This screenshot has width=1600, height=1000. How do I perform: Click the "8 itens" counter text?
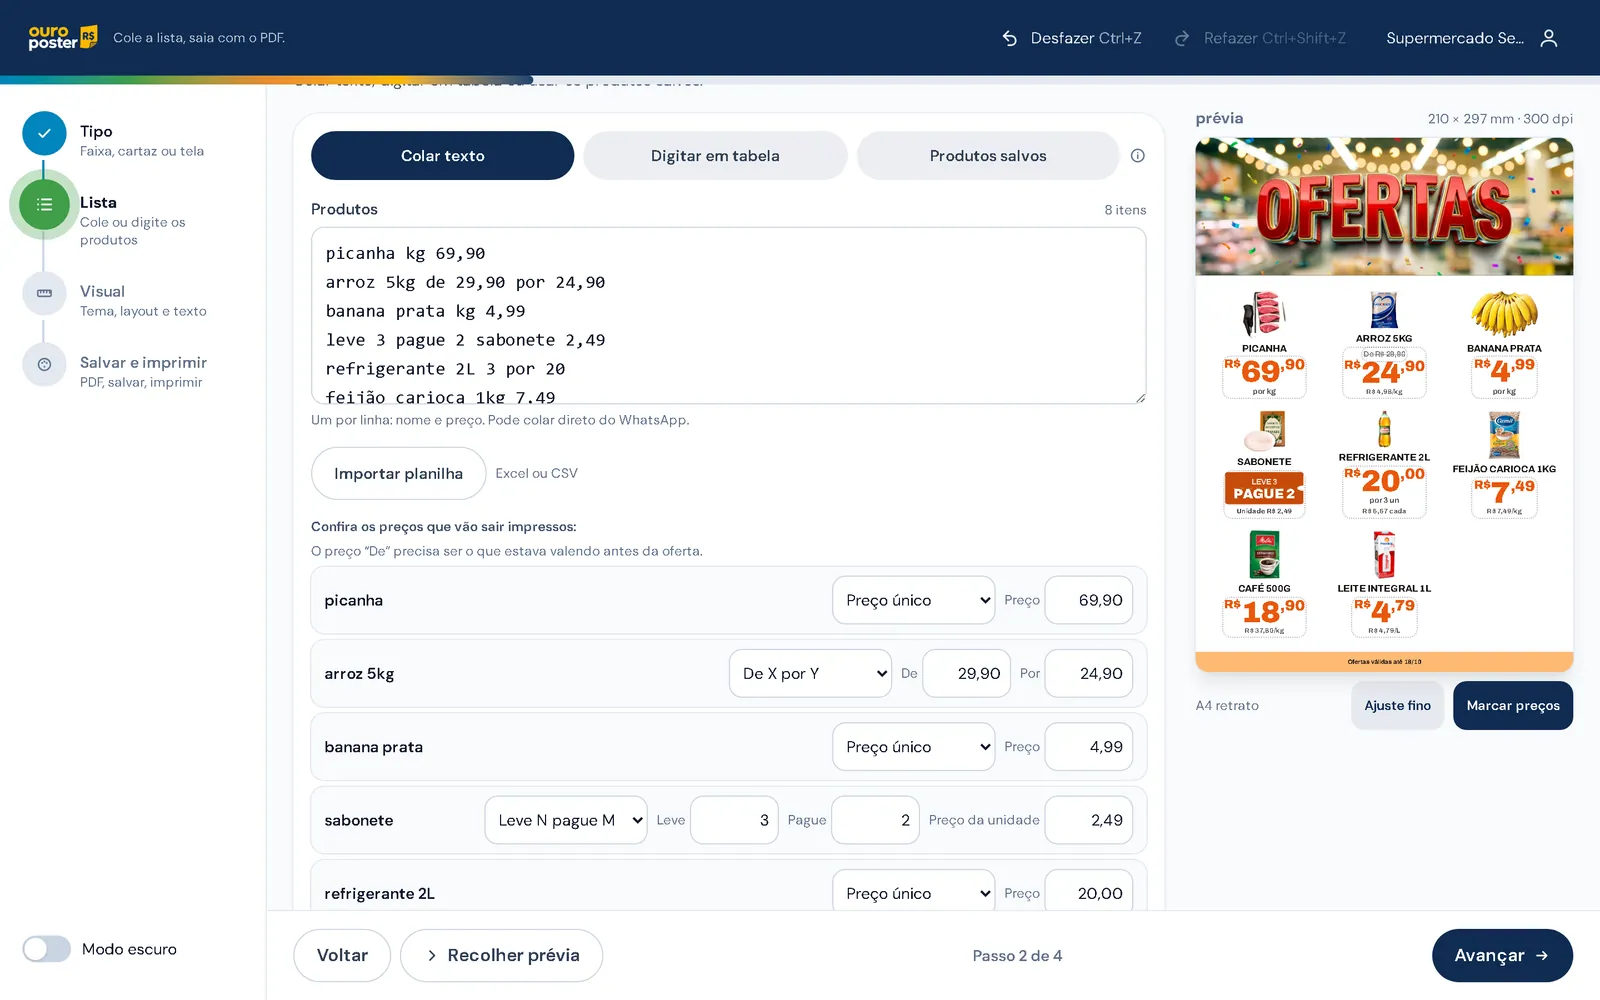click(x=1125, y=210)
